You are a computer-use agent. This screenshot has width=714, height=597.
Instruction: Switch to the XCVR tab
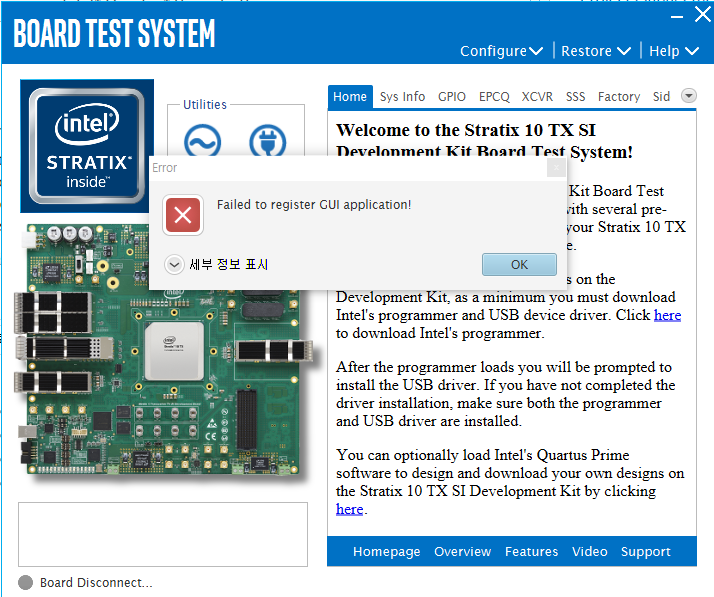(537, 97)
